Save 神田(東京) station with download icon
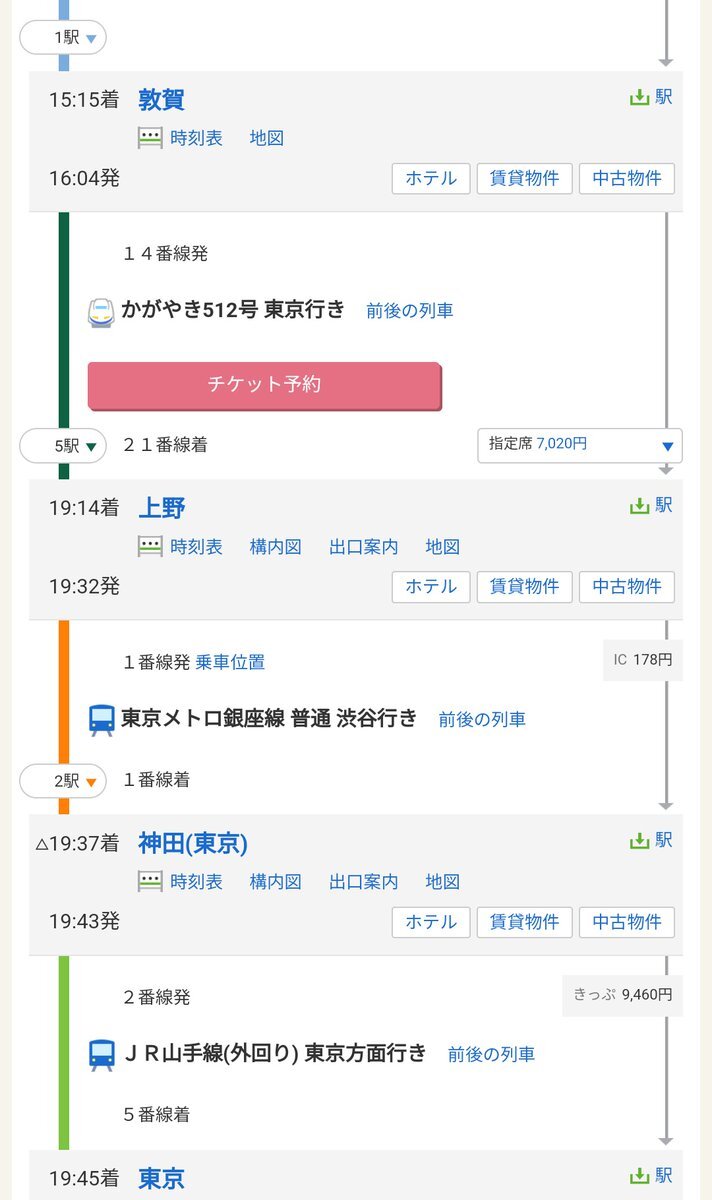 coord(651,841)
